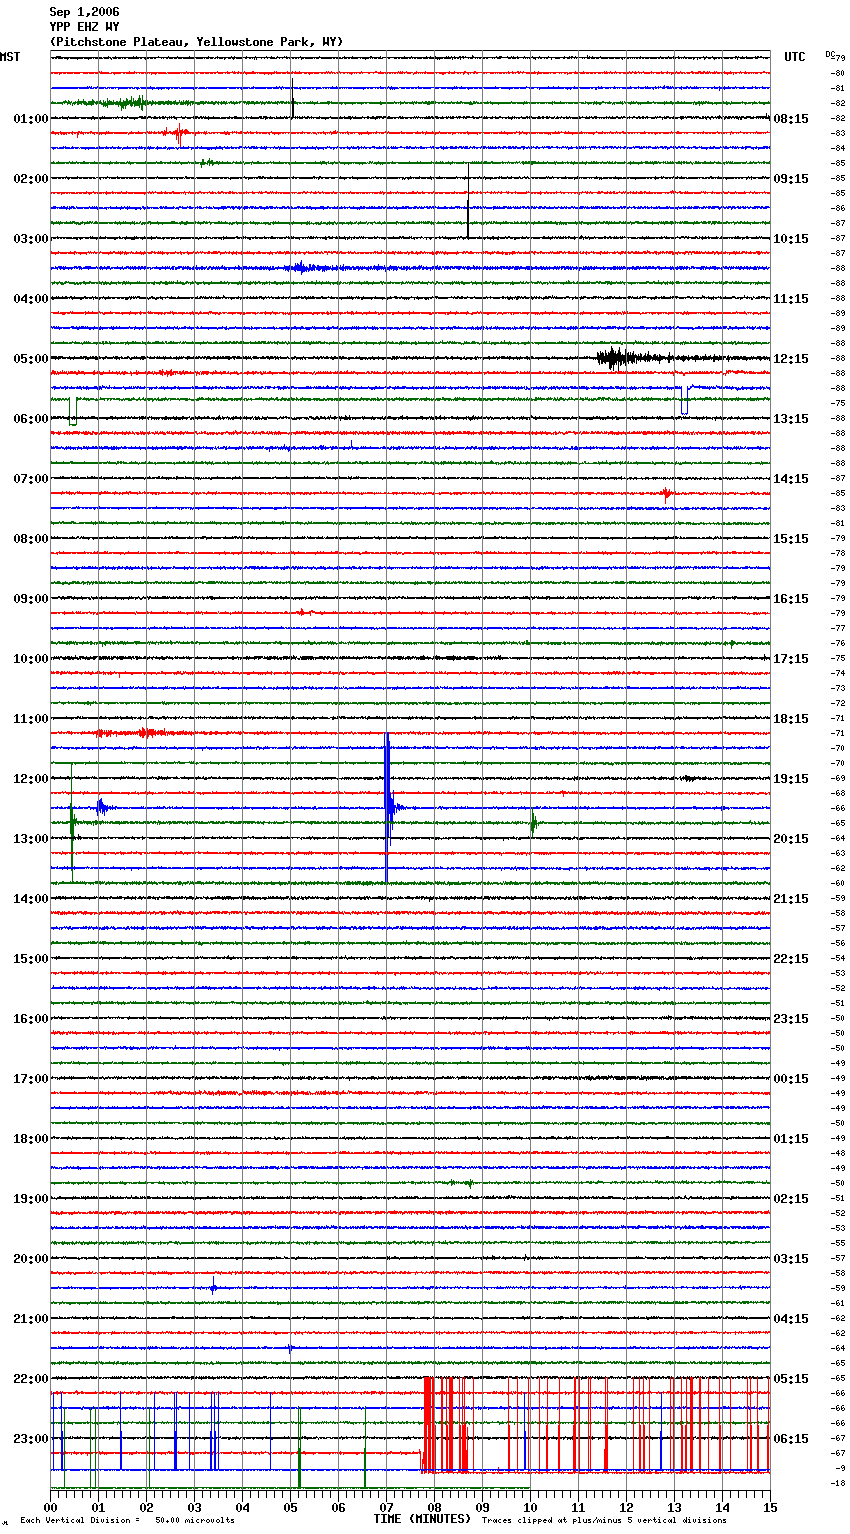Click the "00:15" UTC time label

point(791,1079)
